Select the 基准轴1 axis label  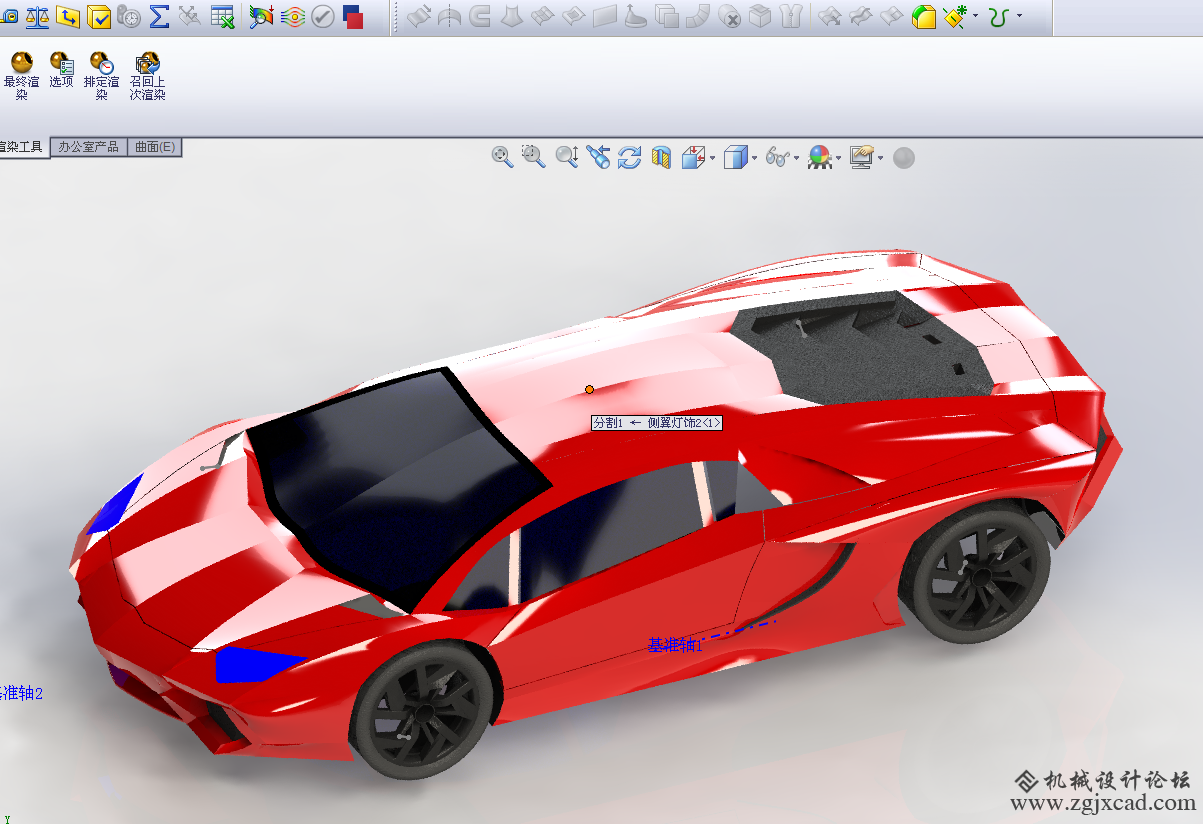[675, 645]
